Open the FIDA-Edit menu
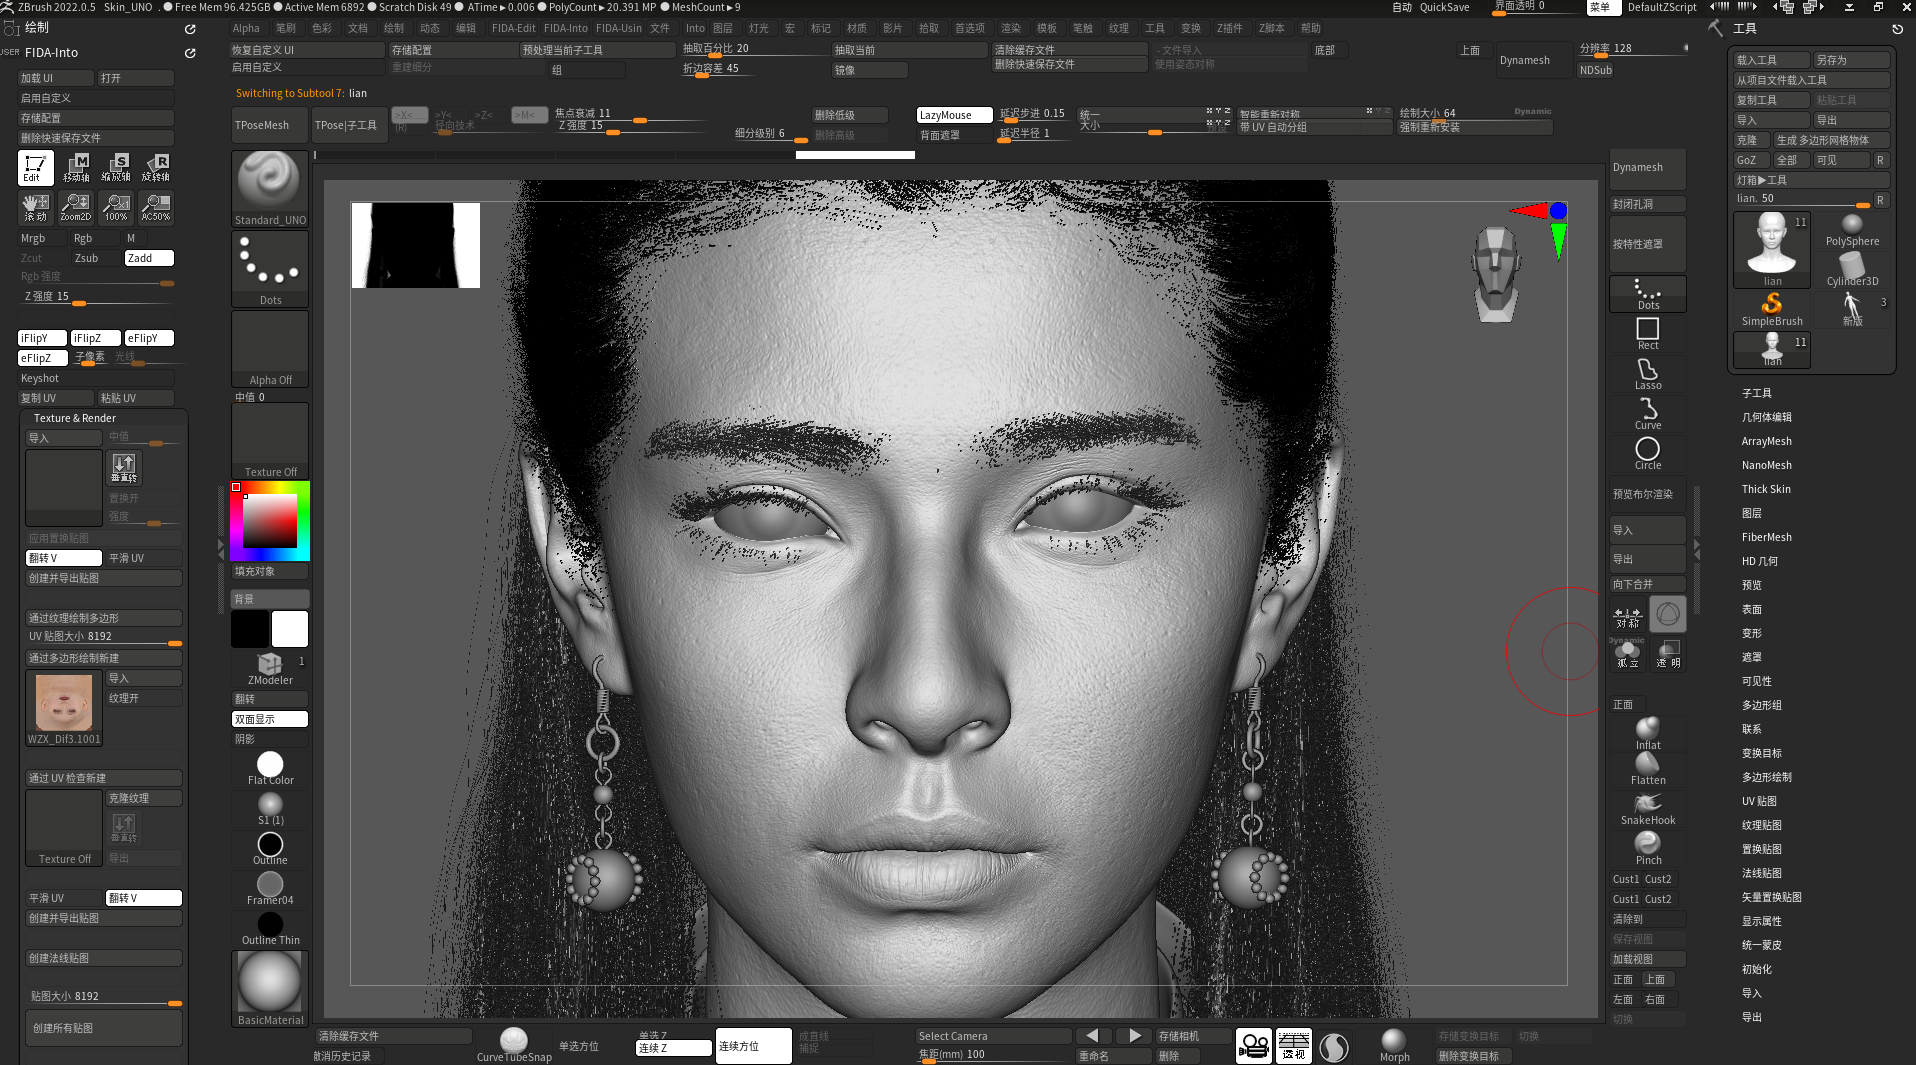This screenshot has width=1916, height=1065. (513, 28)
